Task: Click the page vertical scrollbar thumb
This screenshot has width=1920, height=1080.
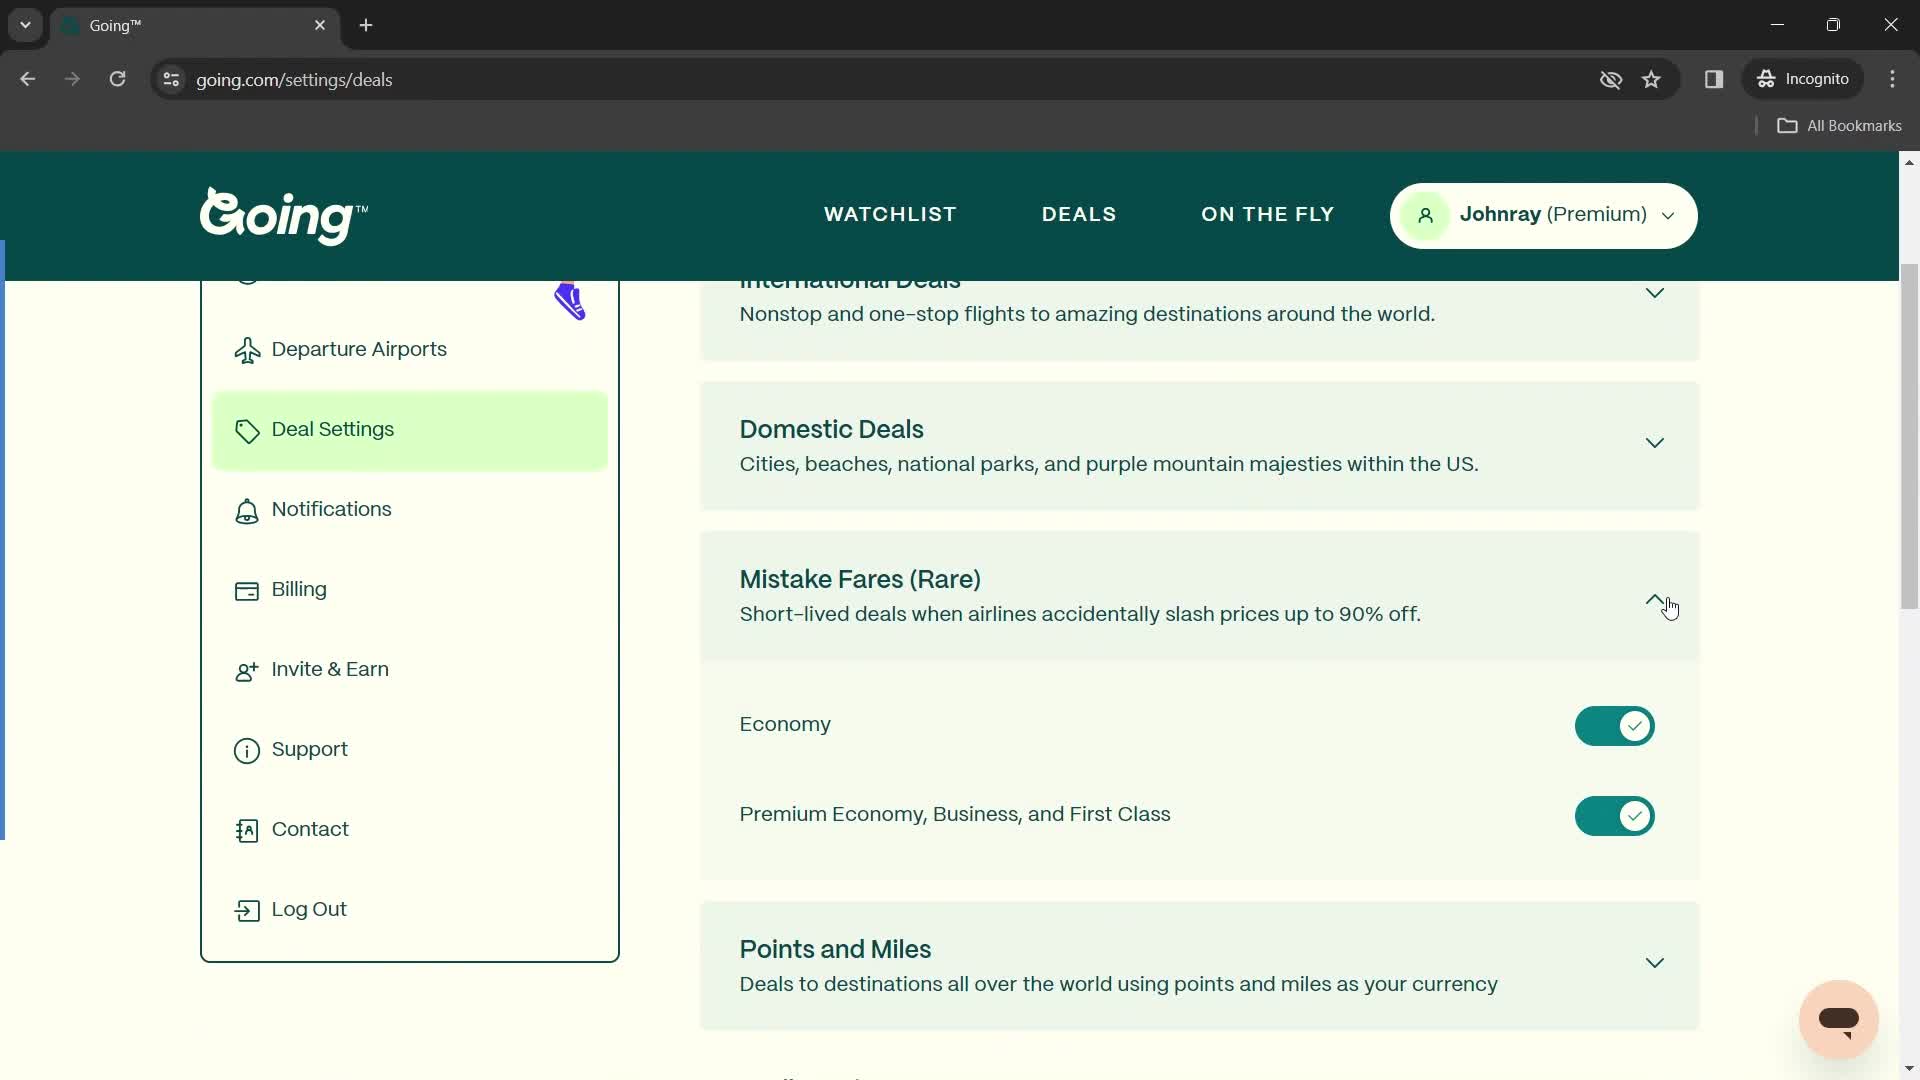Action: (x=1909, y=437)
